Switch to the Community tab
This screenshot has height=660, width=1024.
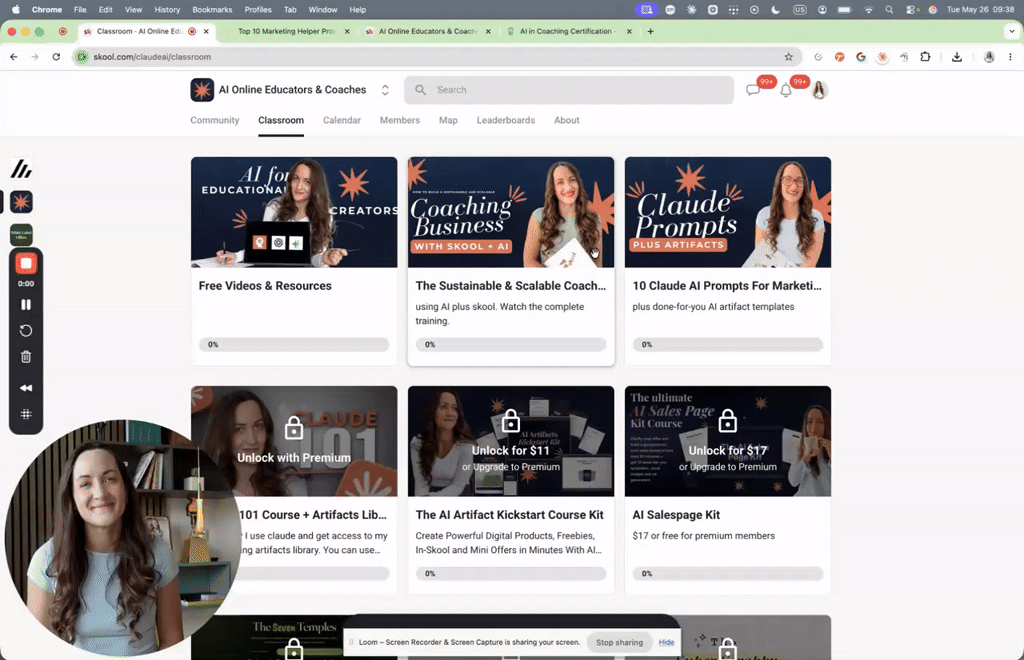215,120
